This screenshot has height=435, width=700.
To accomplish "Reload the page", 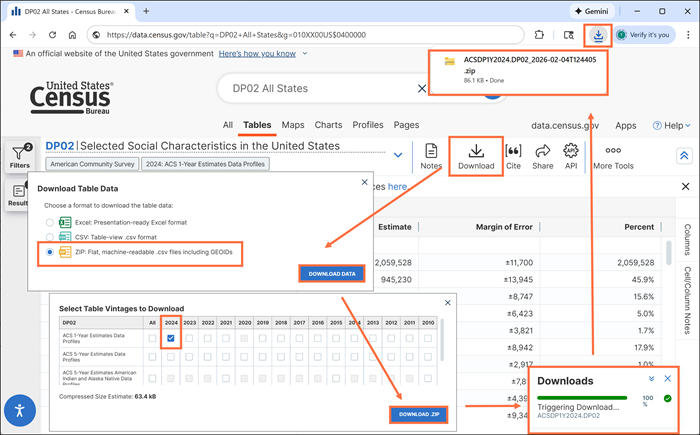I will pyautogui.click(x=52, y=35).
